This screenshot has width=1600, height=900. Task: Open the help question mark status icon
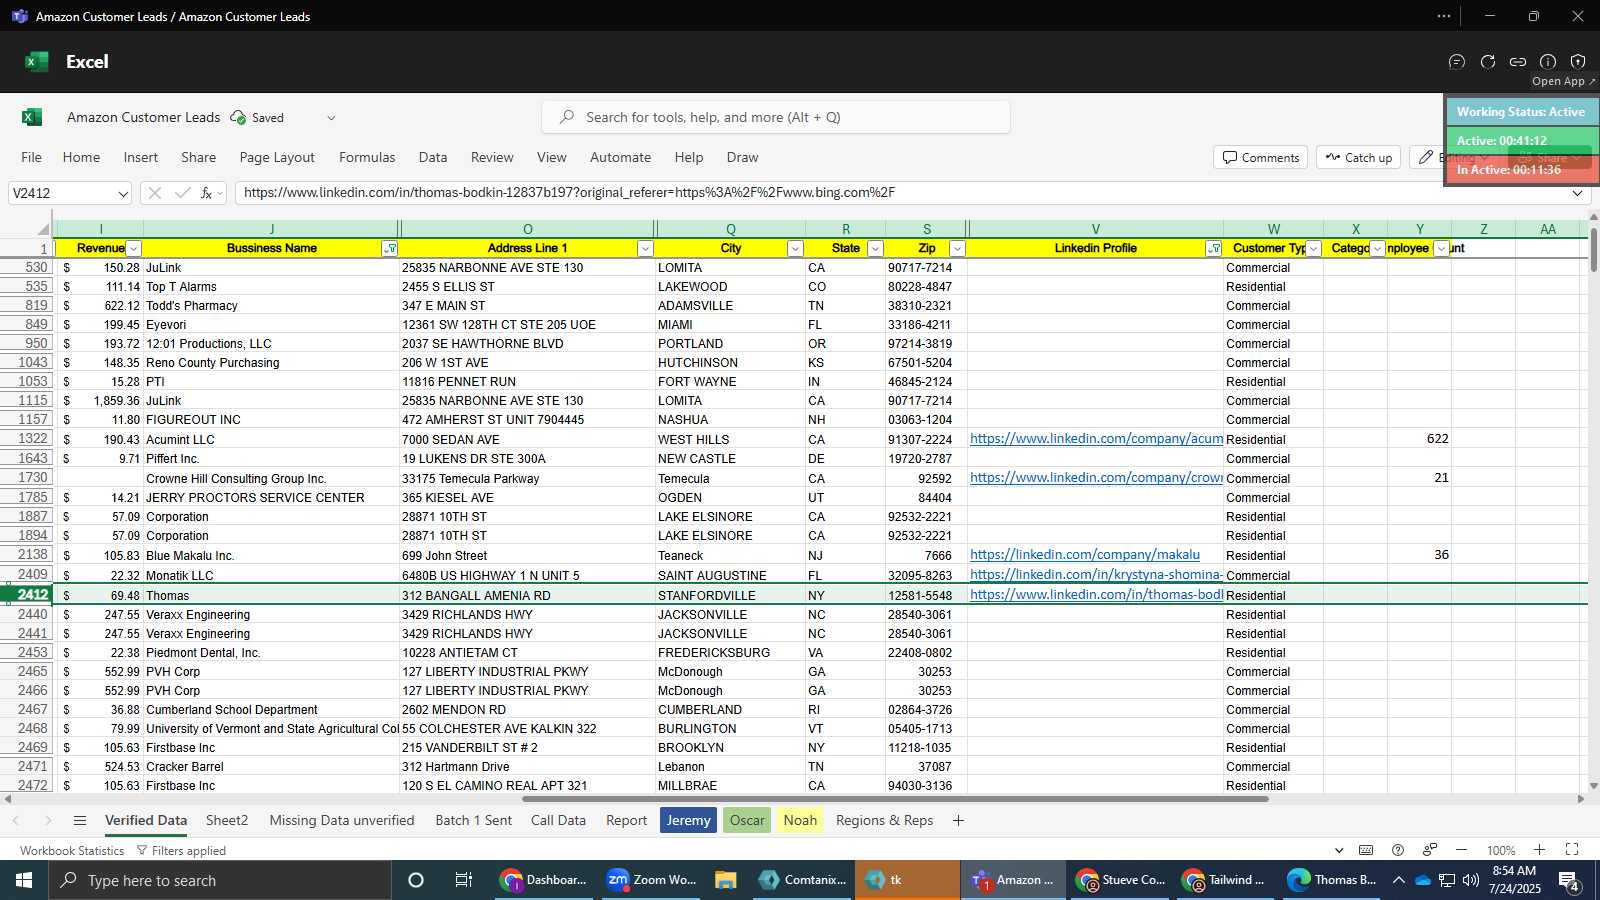click(x=1398, y=850)
